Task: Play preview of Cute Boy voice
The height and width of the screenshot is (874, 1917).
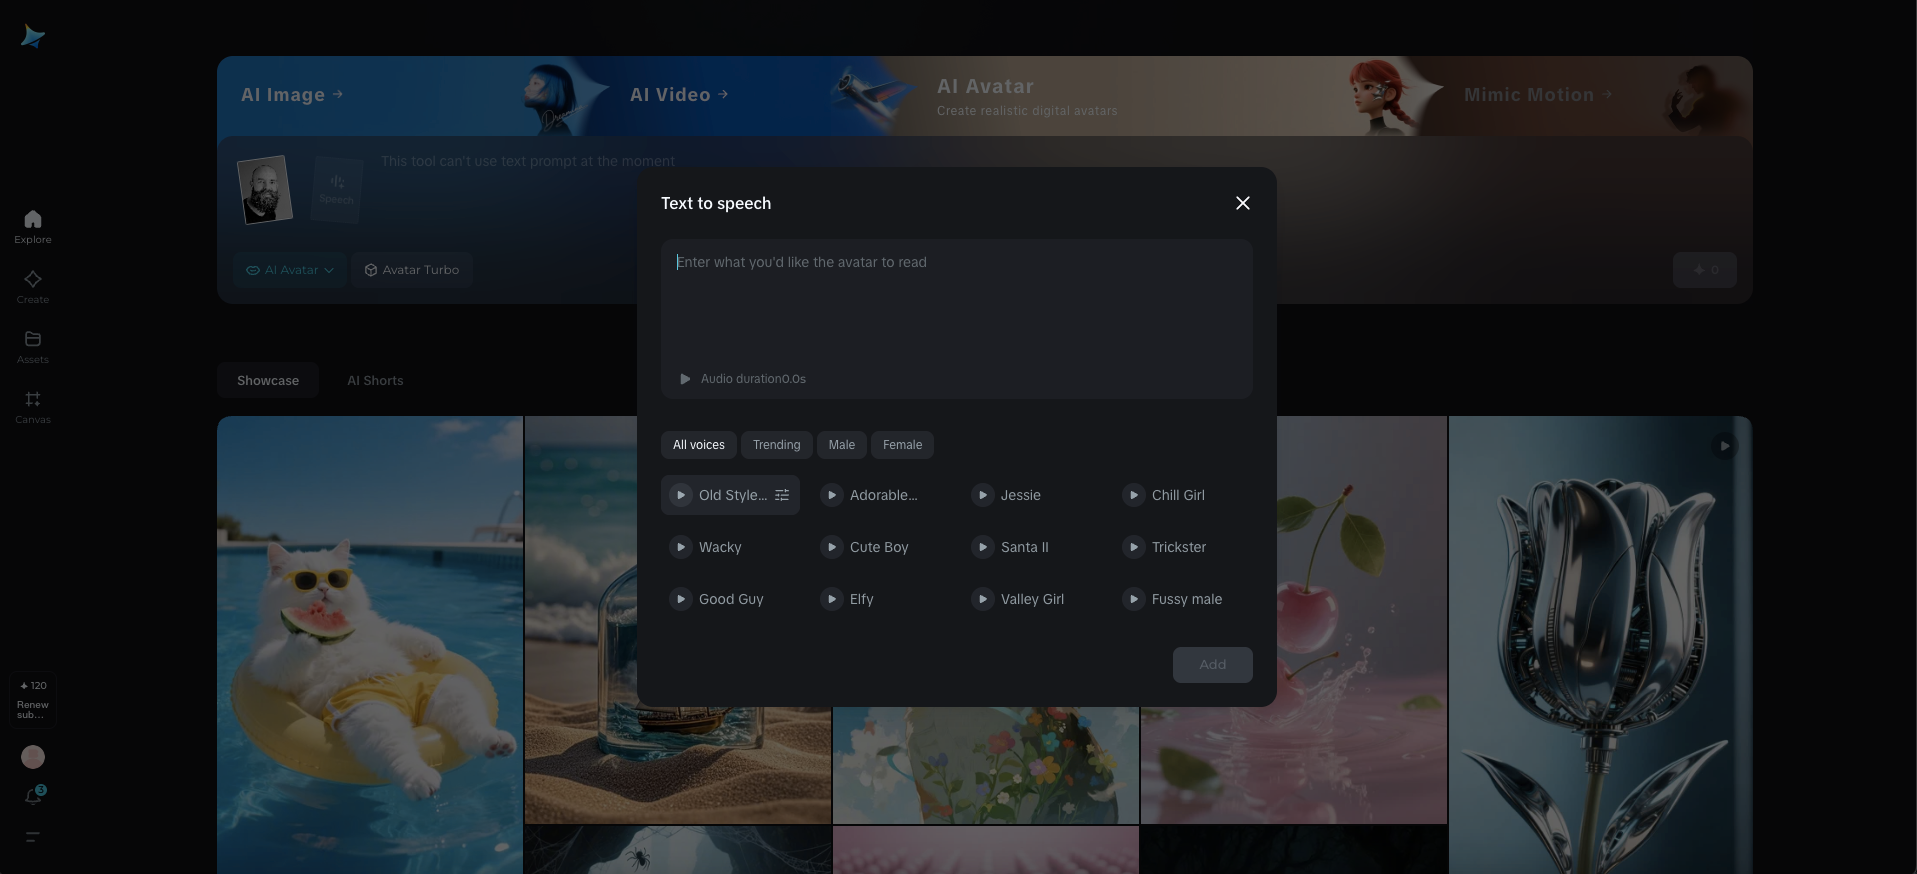Action: (831, 547)
